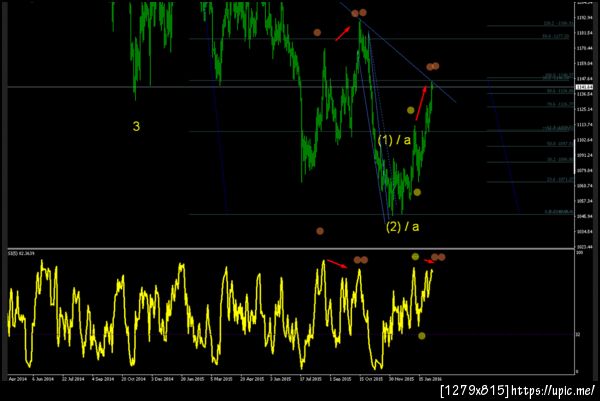Select the "(2) / a" wave label

point(403,227)
